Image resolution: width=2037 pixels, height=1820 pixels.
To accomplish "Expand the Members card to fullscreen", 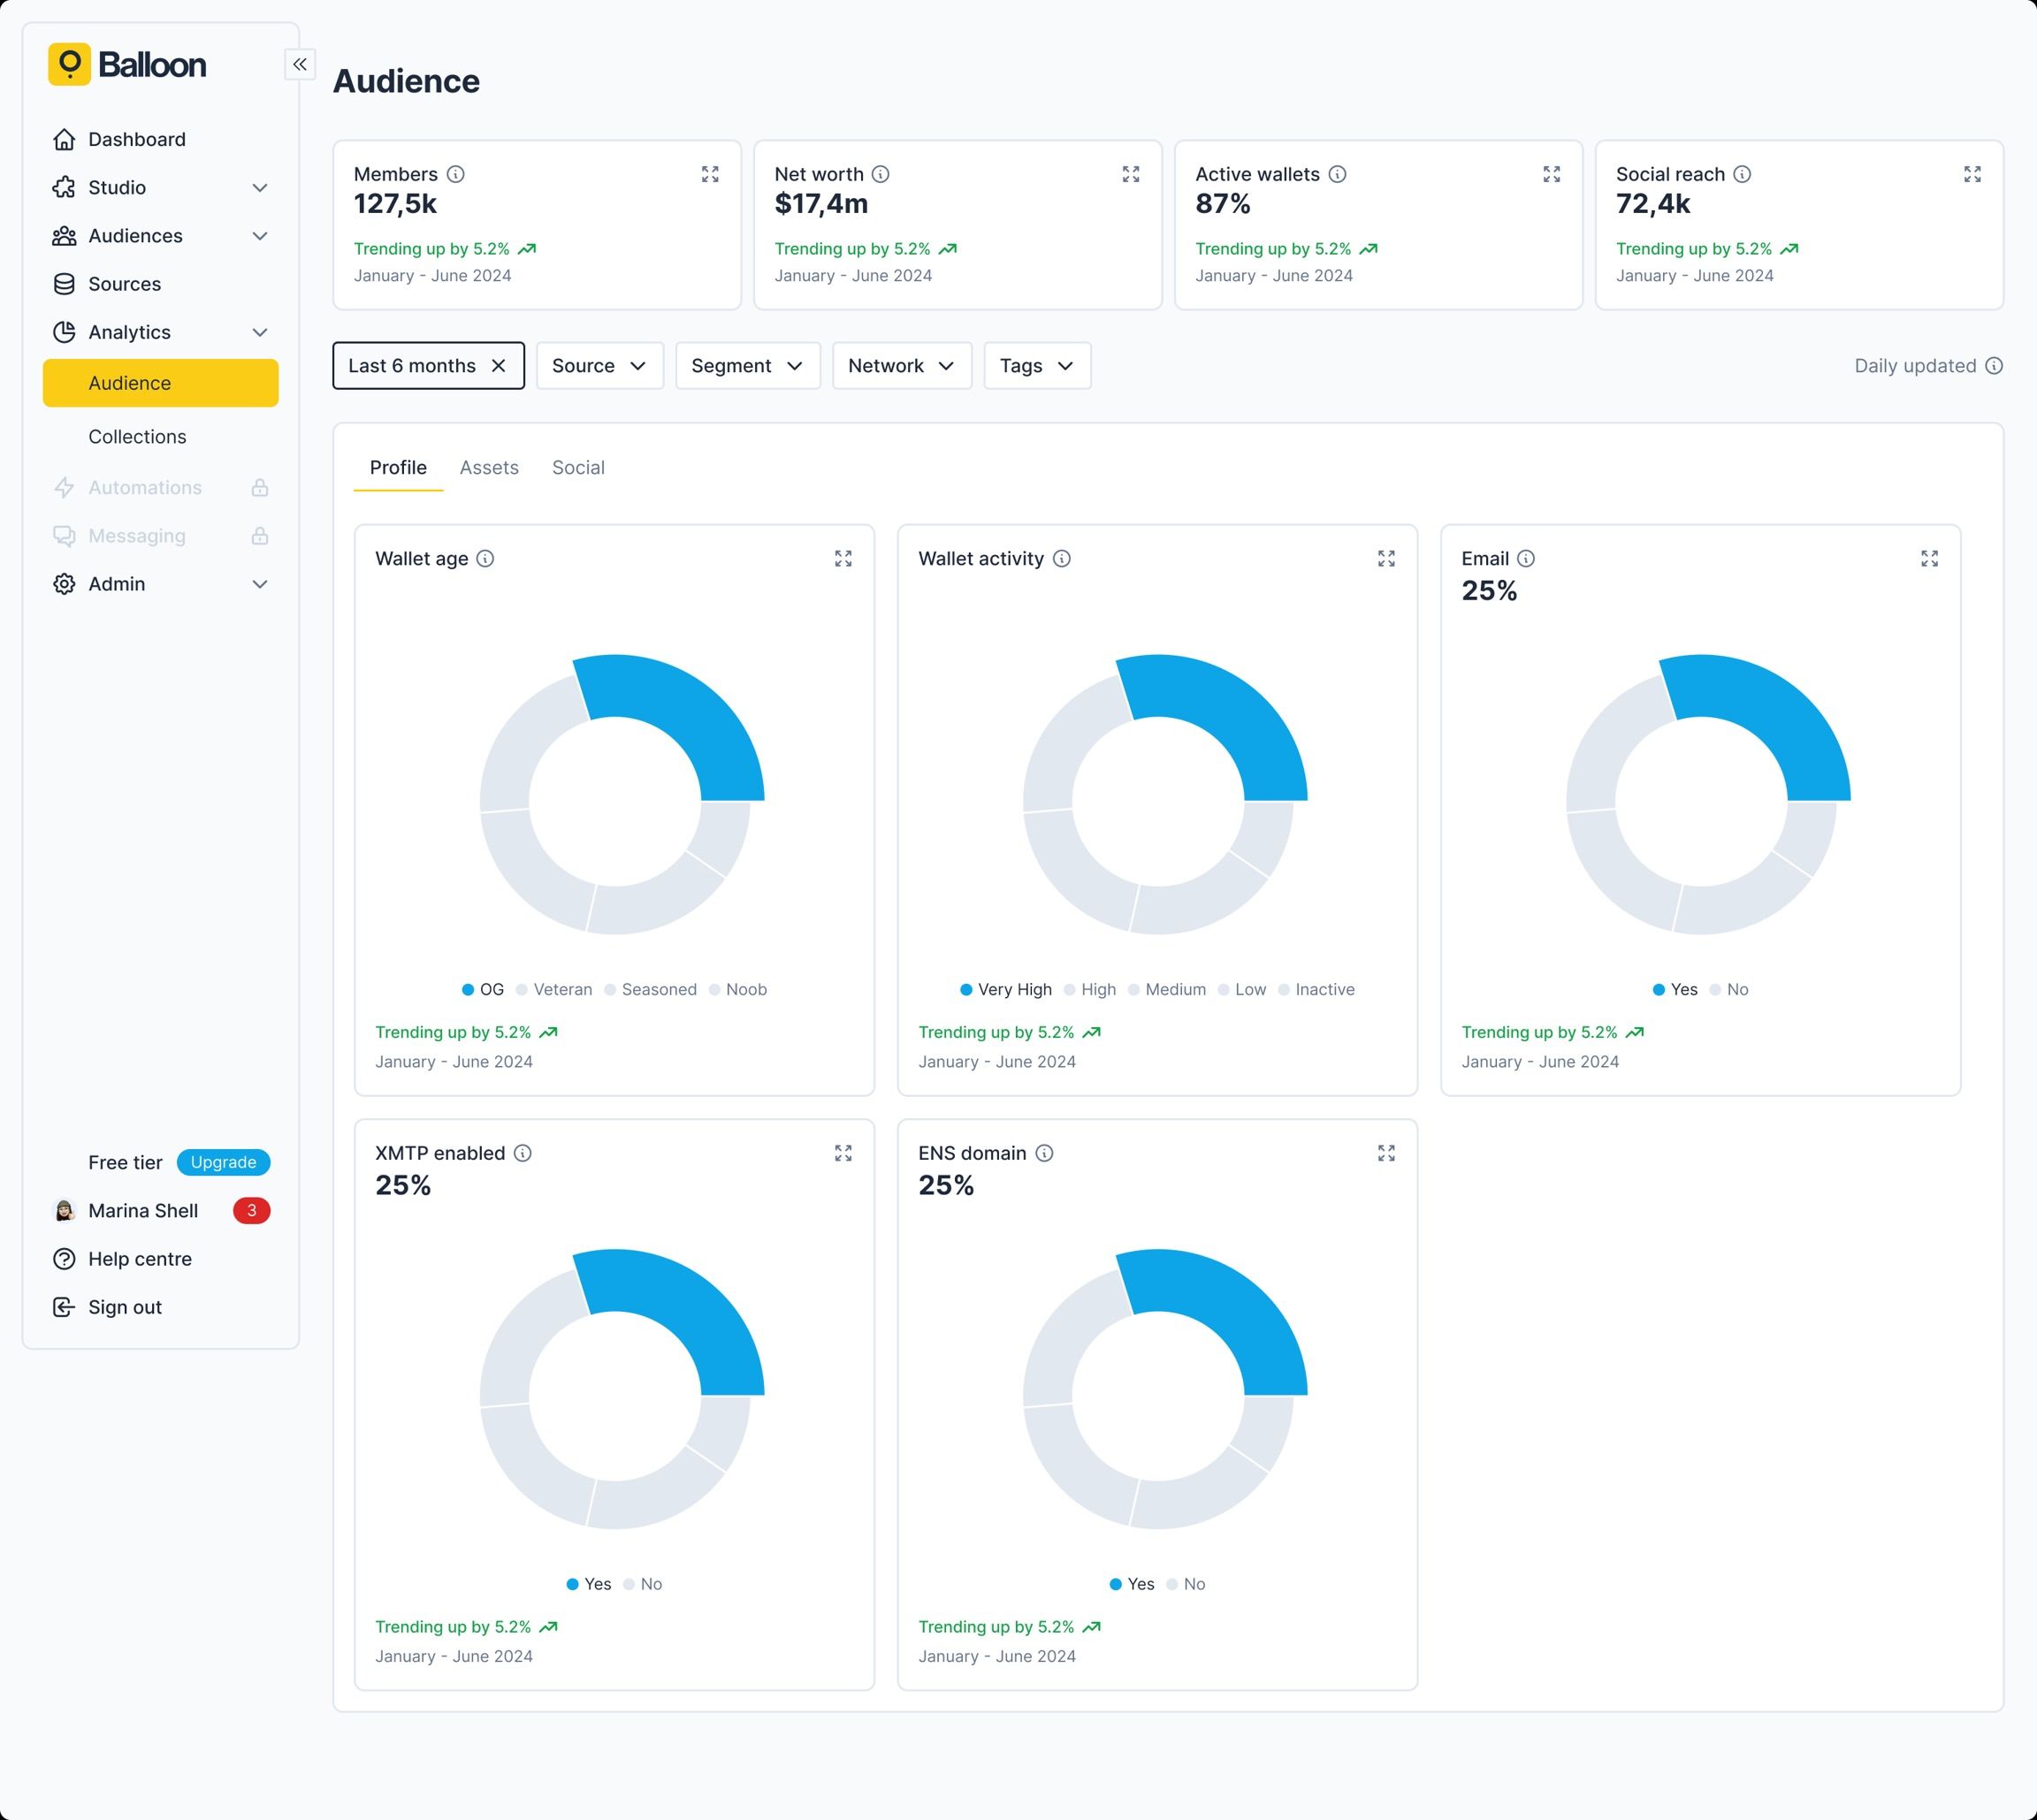I will tap(710, 174).
